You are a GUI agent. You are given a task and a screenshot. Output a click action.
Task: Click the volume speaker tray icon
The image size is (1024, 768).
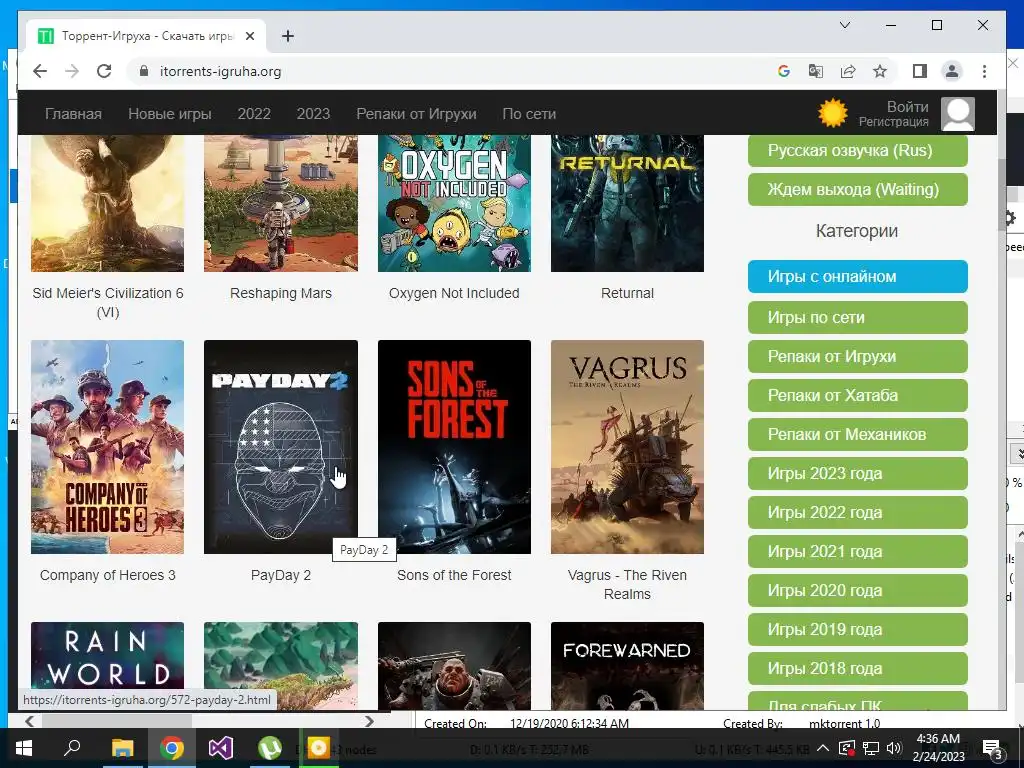point(894,748)
